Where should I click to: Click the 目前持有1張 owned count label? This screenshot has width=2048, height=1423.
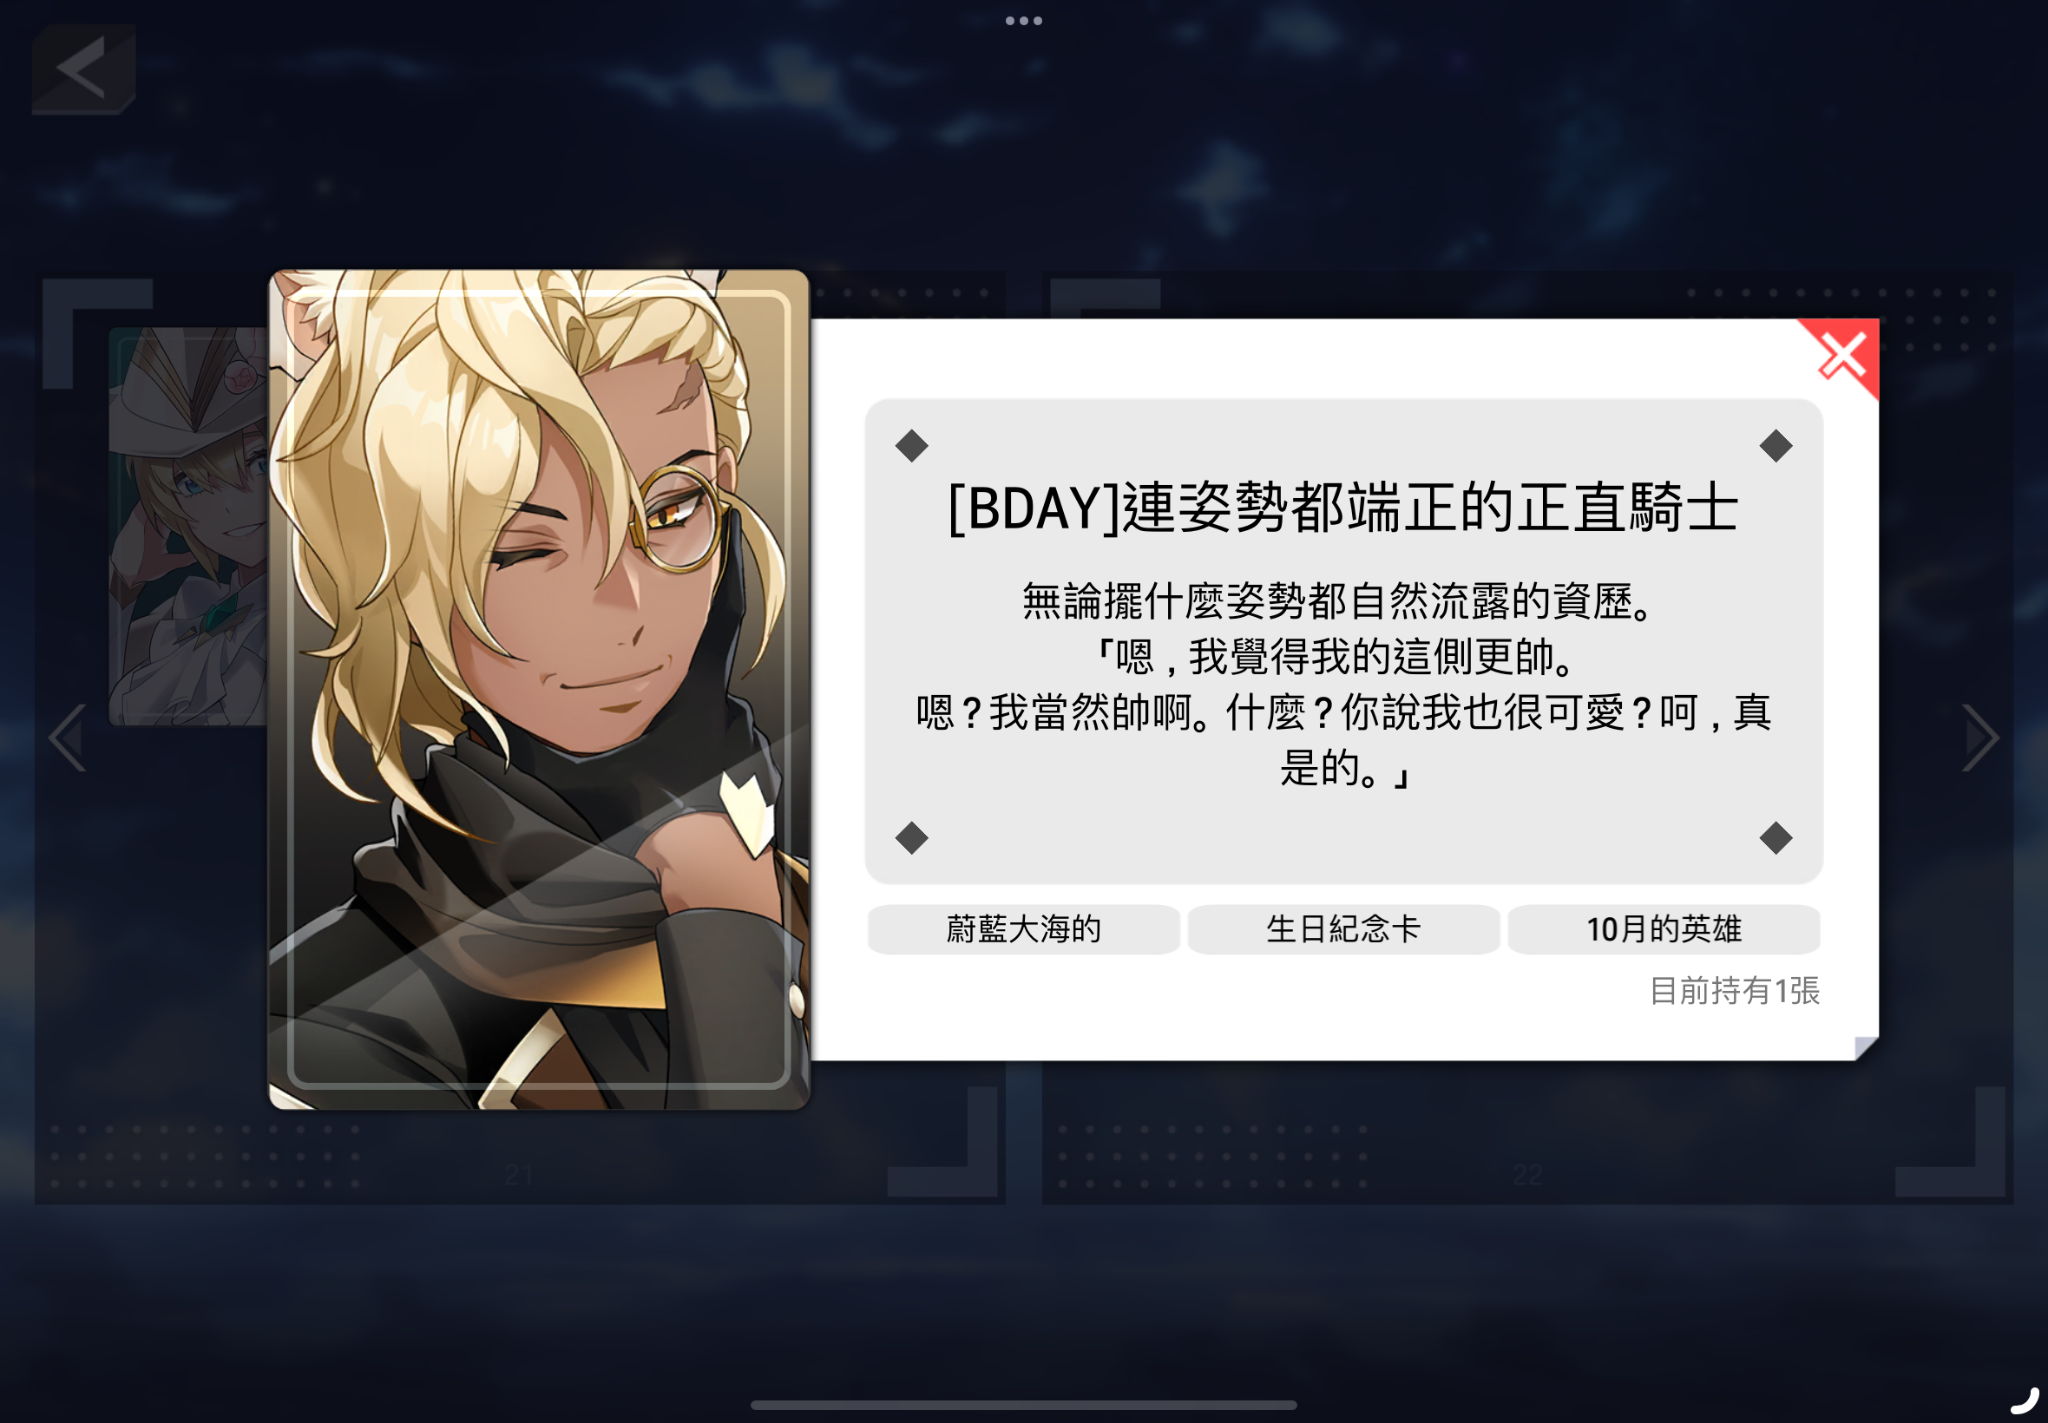coord(1734,991)
